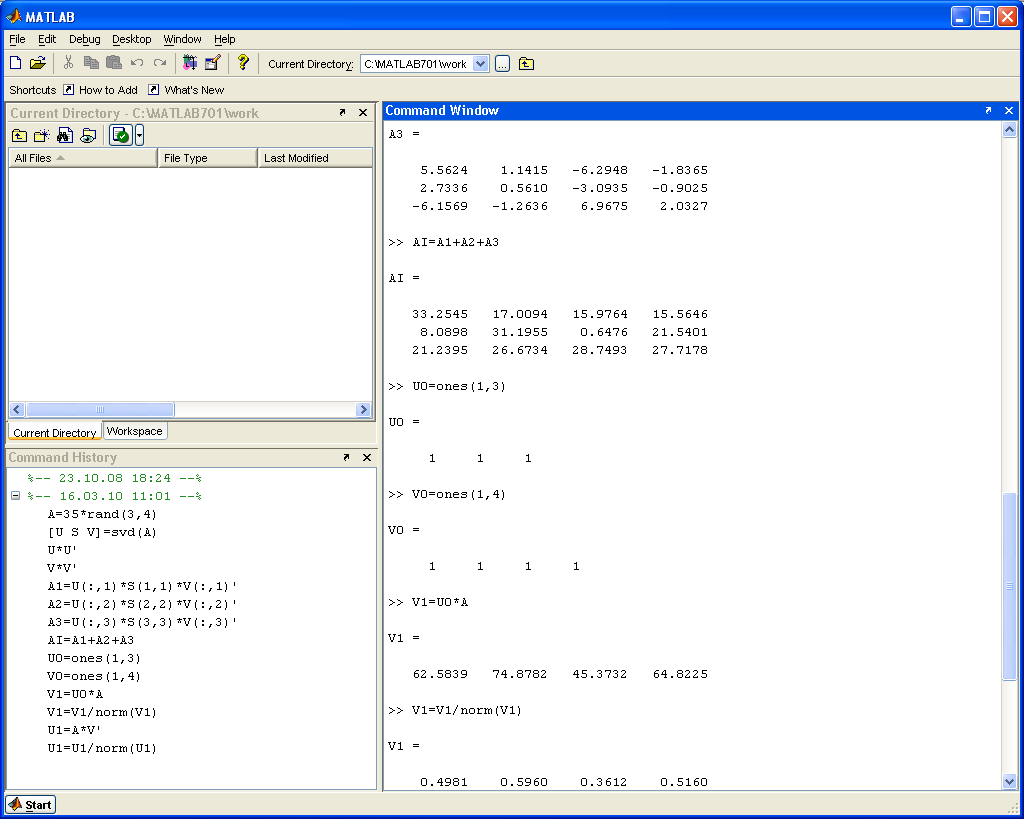Click file list horizontal scrollbar thumb

pos(100,410)
